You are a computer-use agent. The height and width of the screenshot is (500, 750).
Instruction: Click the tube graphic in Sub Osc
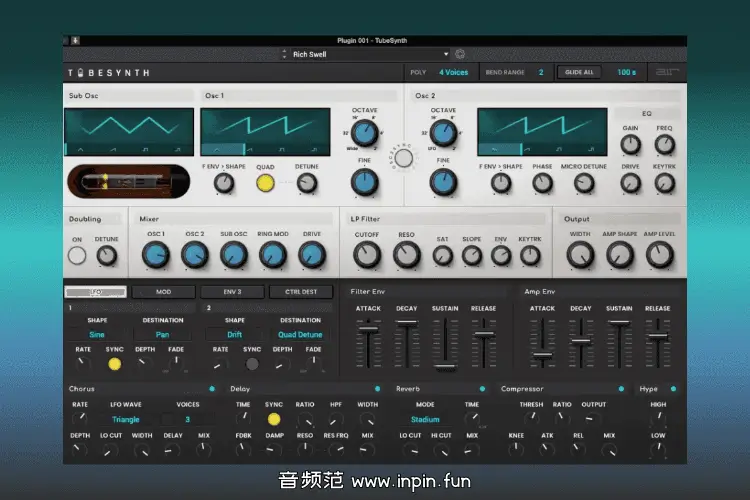127,182
